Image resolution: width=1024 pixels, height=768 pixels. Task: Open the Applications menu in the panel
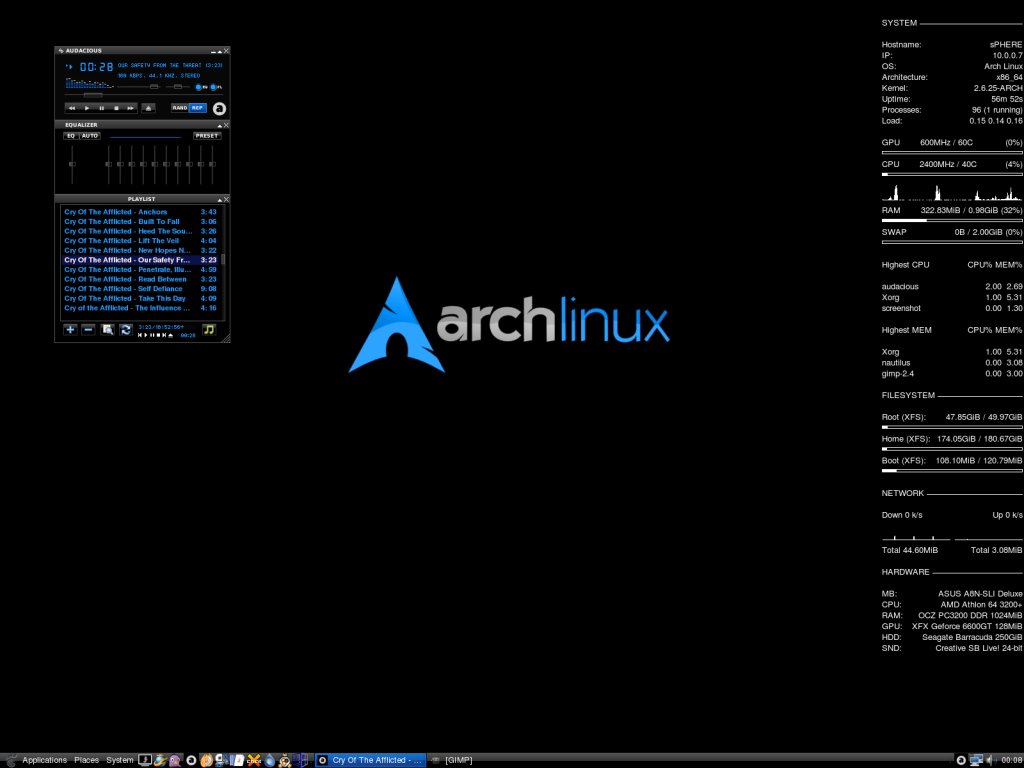44,760
